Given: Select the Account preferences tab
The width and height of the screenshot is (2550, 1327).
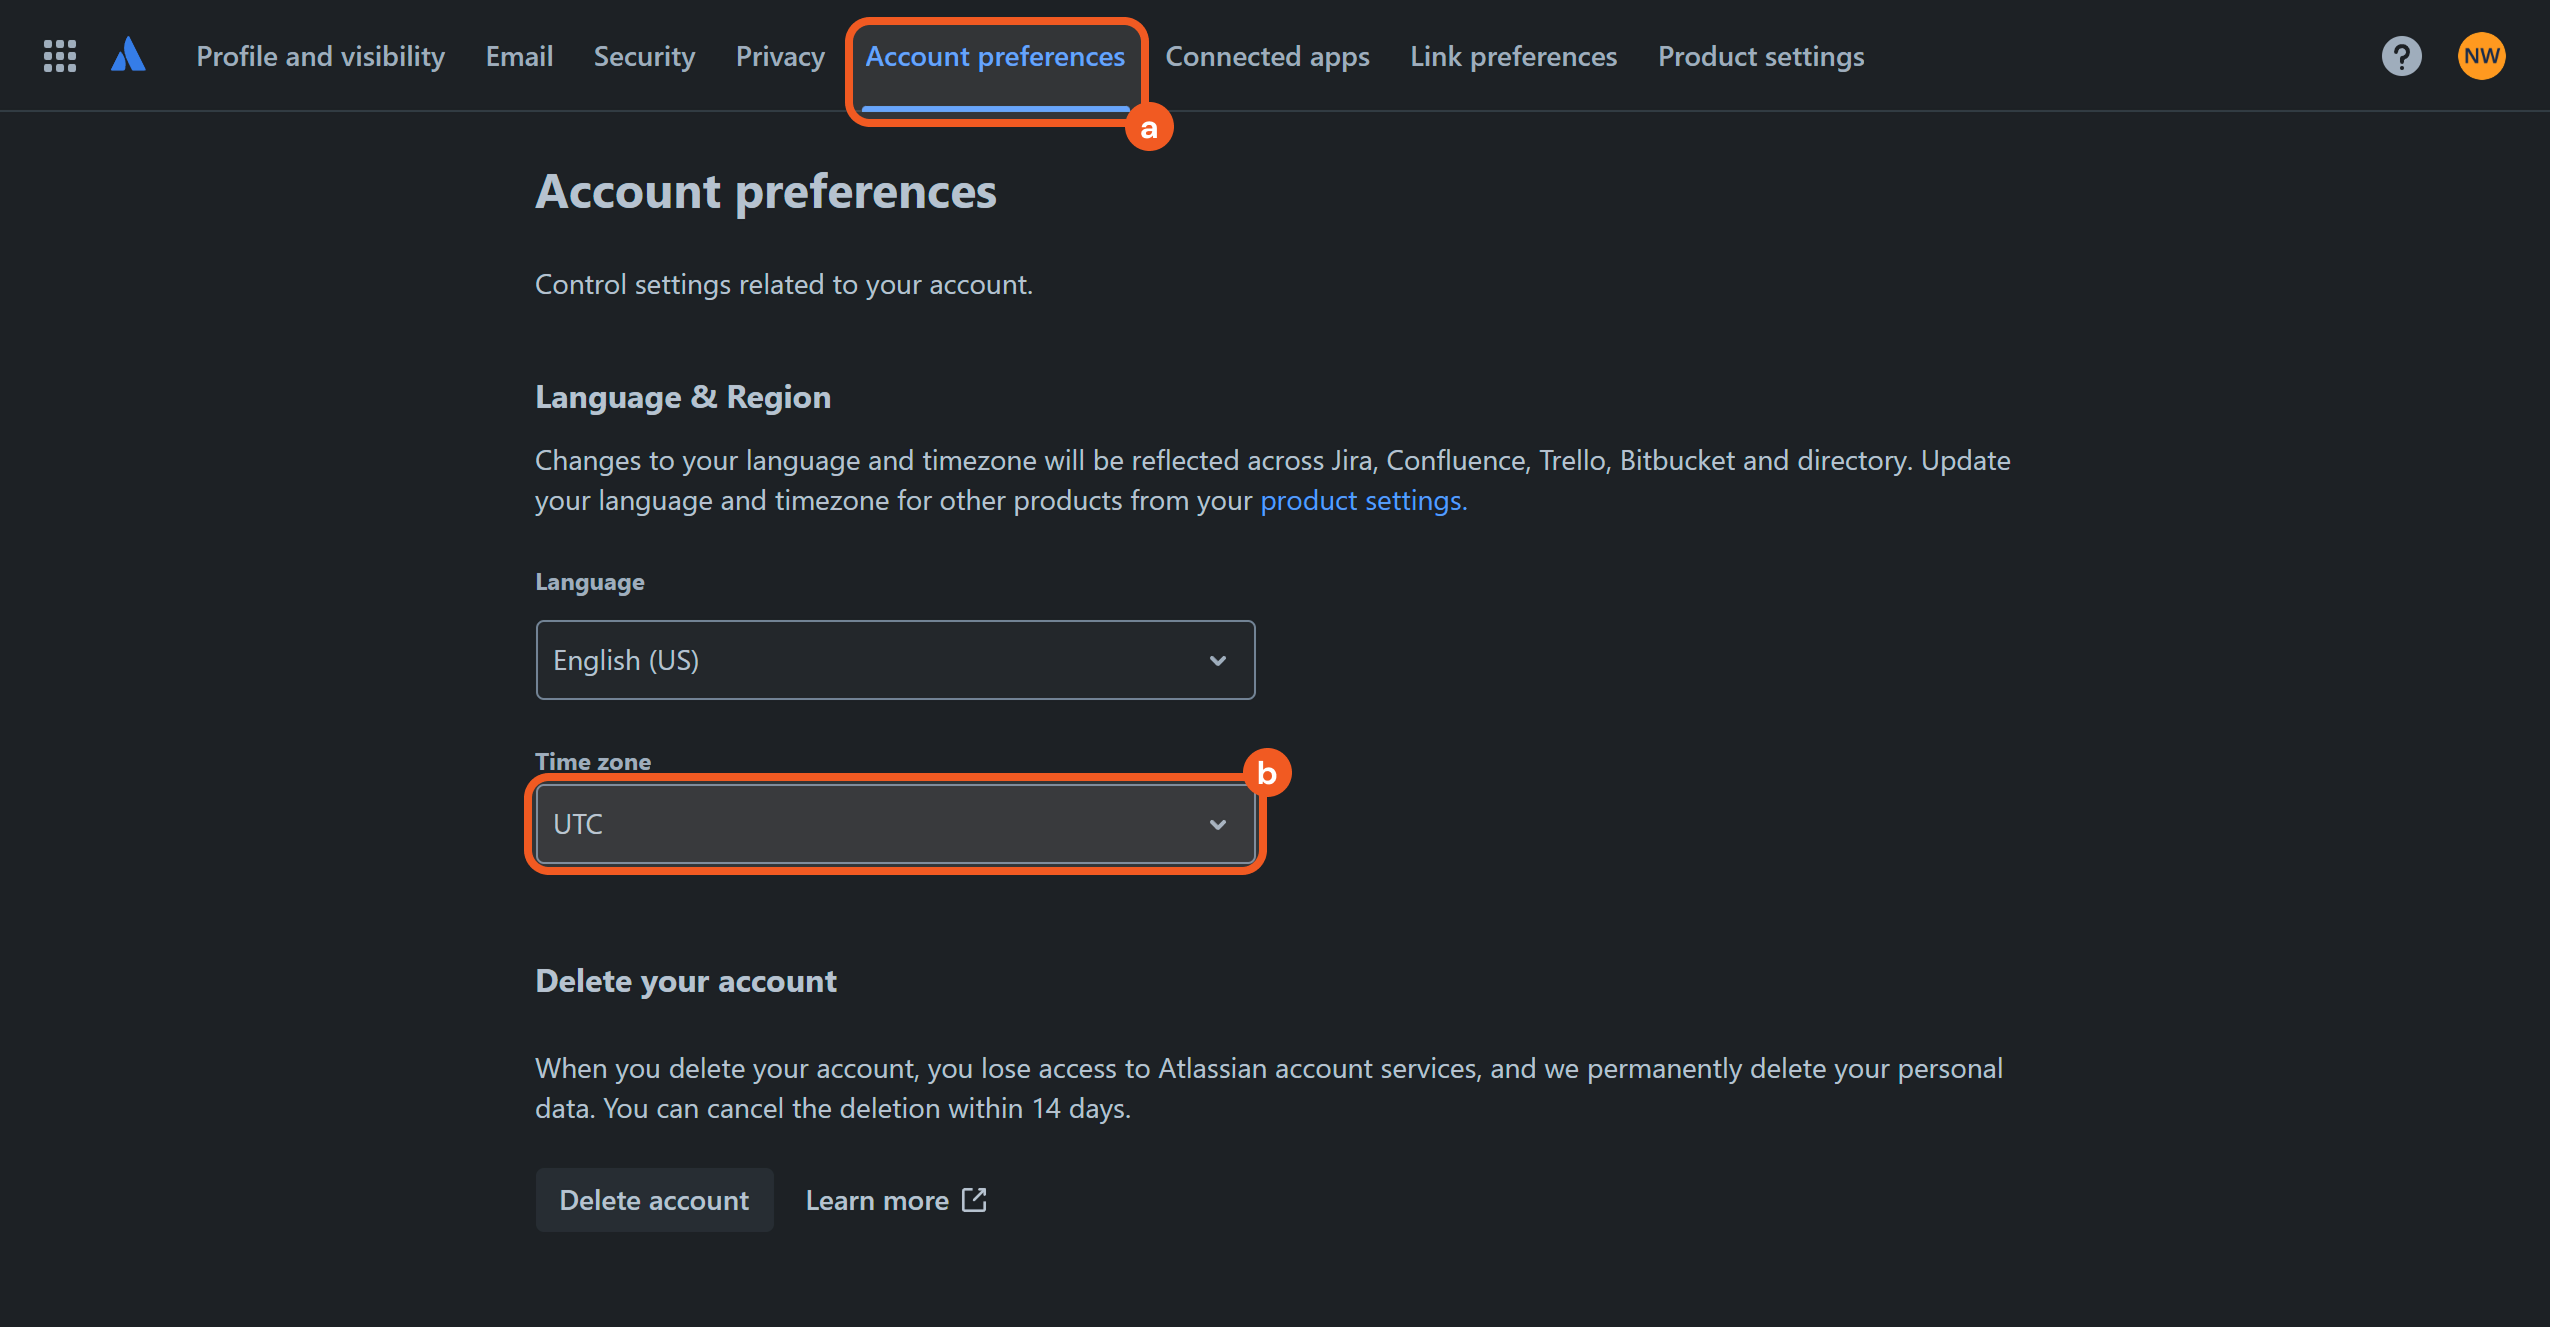Looking at the screenshot, I should tap(995, 57).
